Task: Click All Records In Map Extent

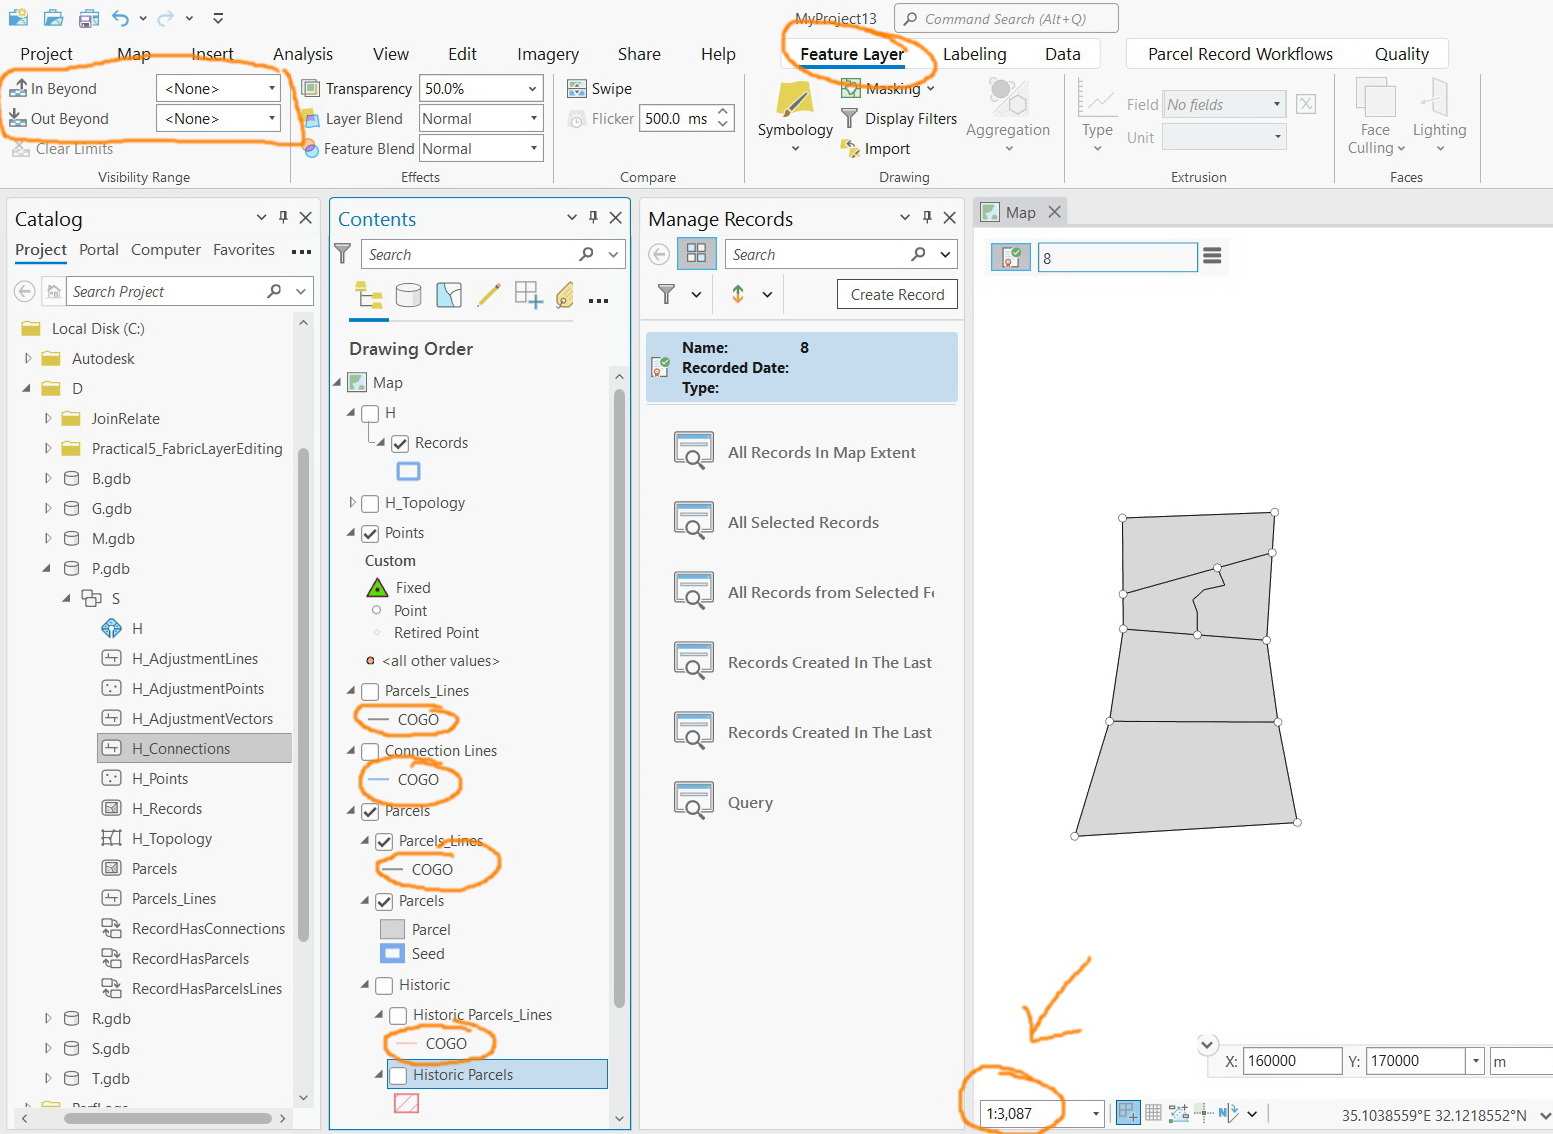Action: [x=821, y=452]
